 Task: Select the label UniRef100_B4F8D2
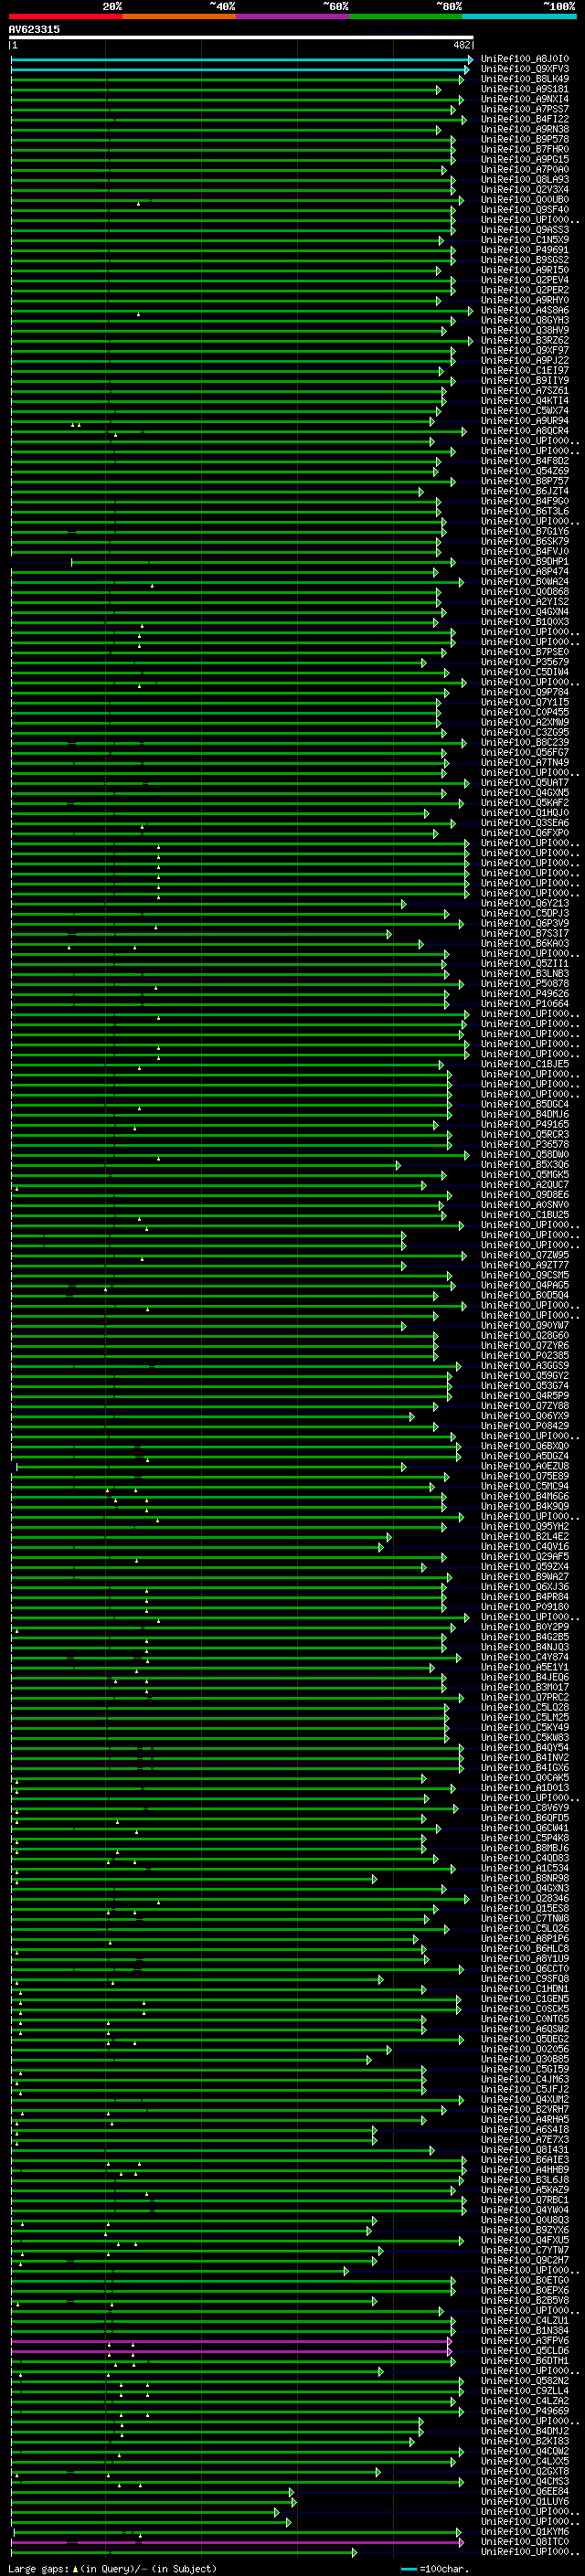pyautogui.click(x=525, y=461)
